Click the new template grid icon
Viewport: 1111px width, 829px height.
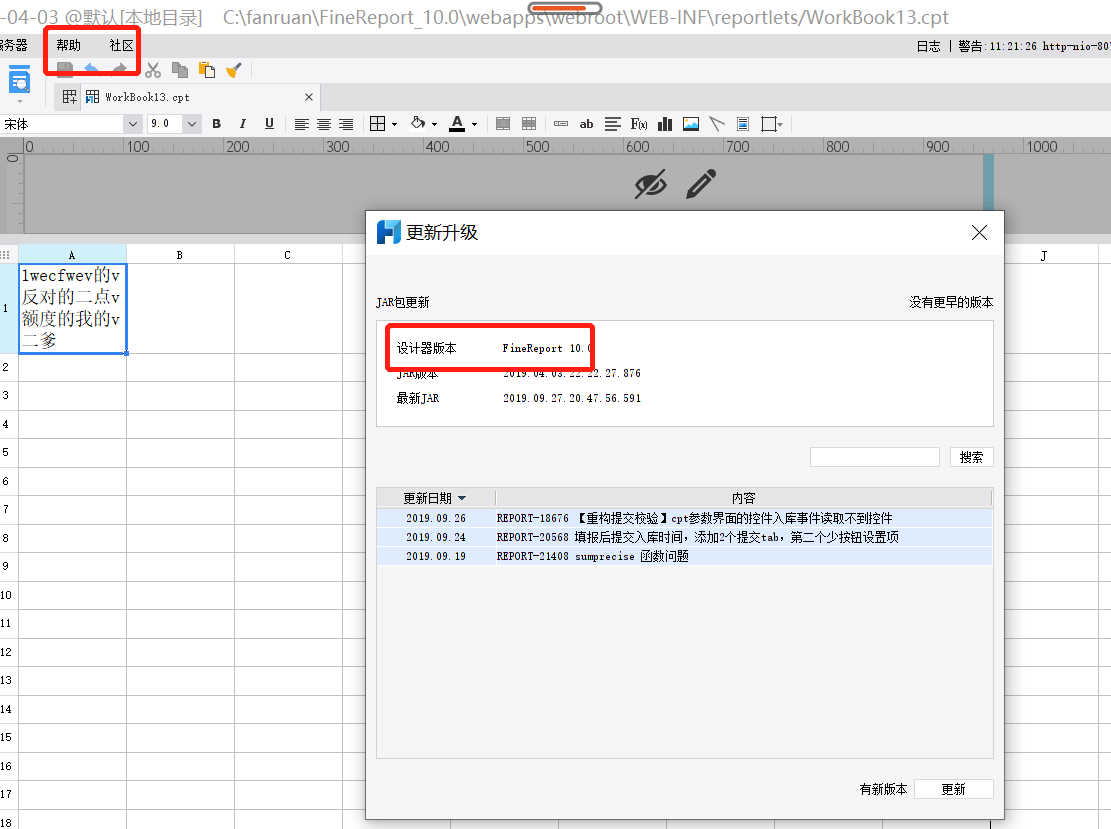point(69,97)
